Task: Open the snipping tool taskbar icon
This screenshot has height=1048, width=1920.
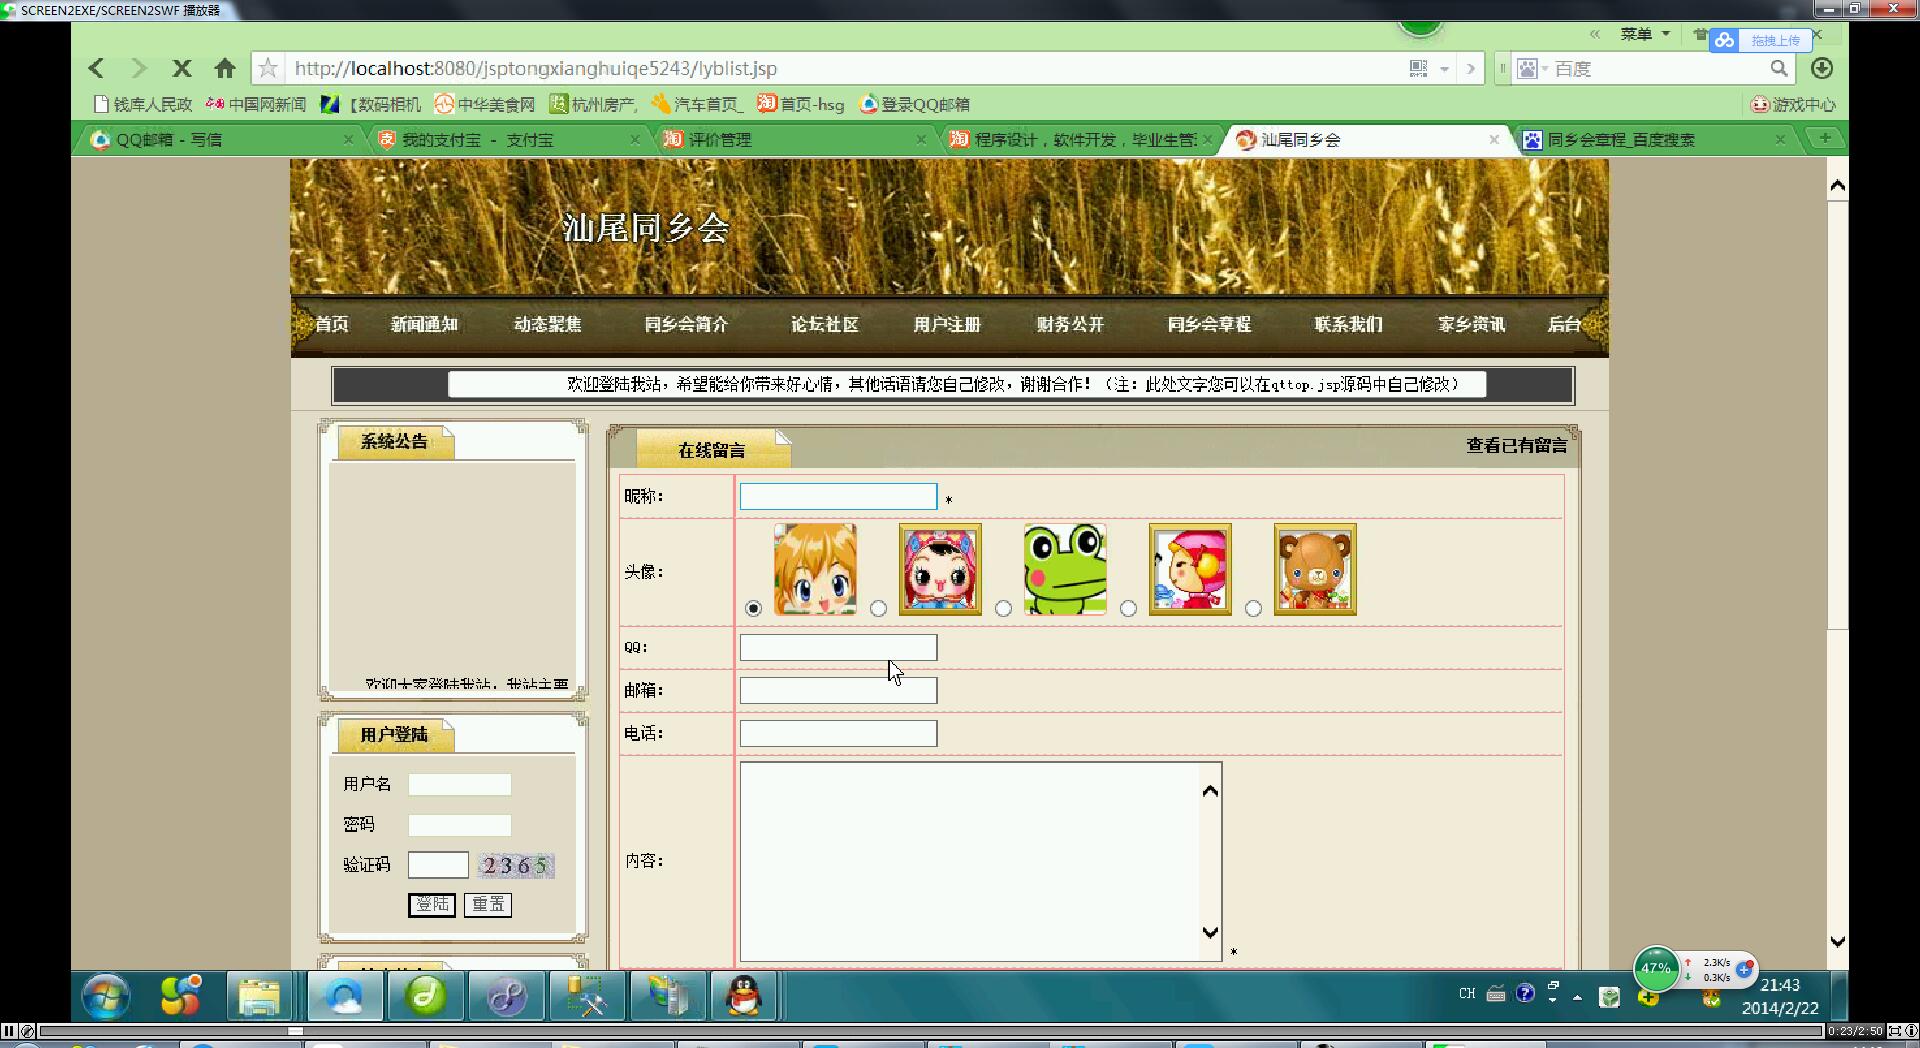Action: click(x=588, y=996)
